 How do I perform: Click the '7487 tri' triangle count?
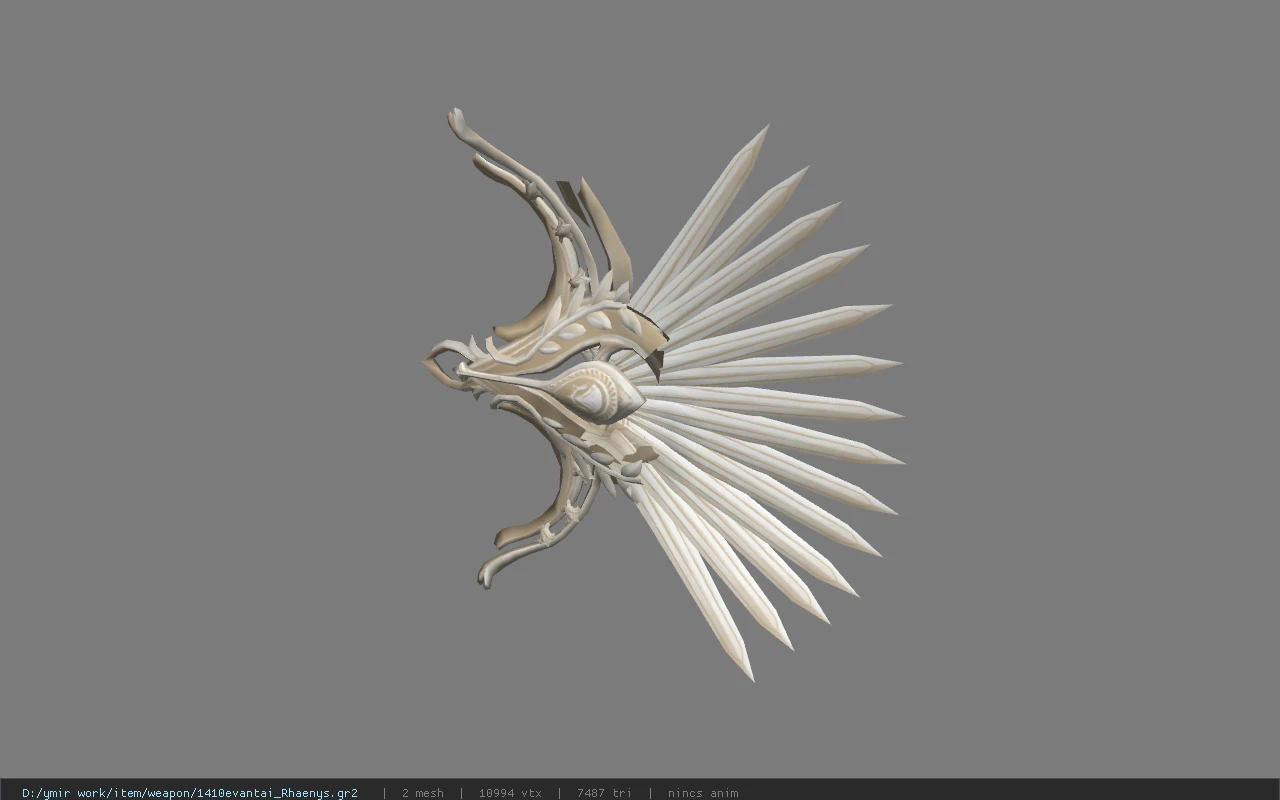click(x=604, y=792)
